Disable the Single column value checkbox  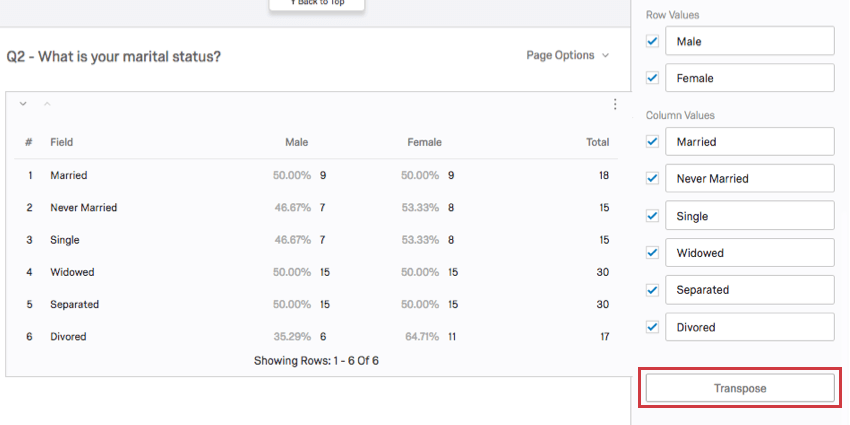[x=653, y=216]
